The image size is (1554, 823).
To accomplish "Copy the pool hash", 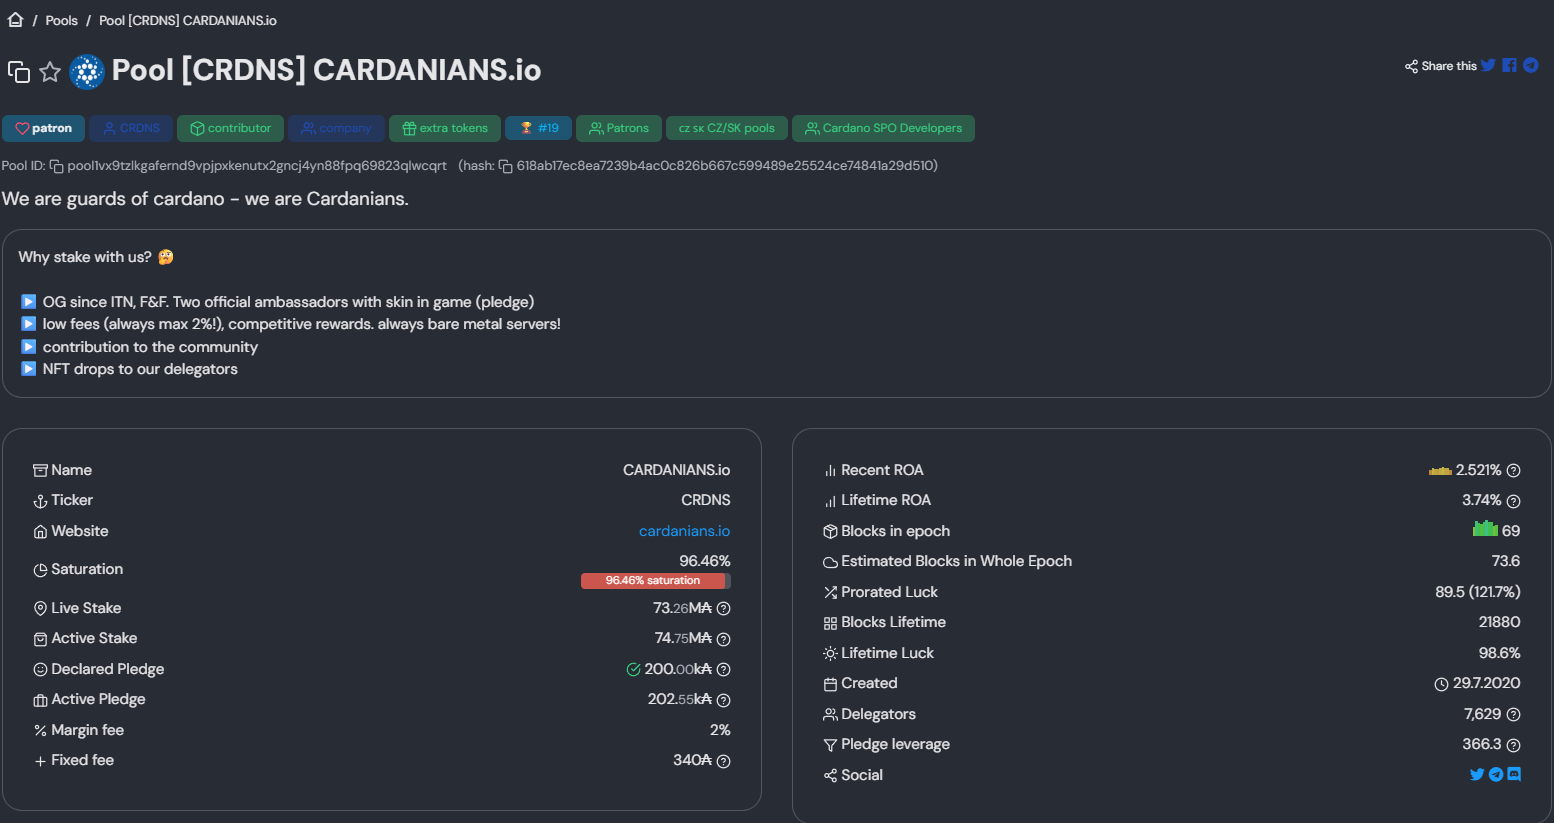I will pyautogui.click(x=506, y=167).
